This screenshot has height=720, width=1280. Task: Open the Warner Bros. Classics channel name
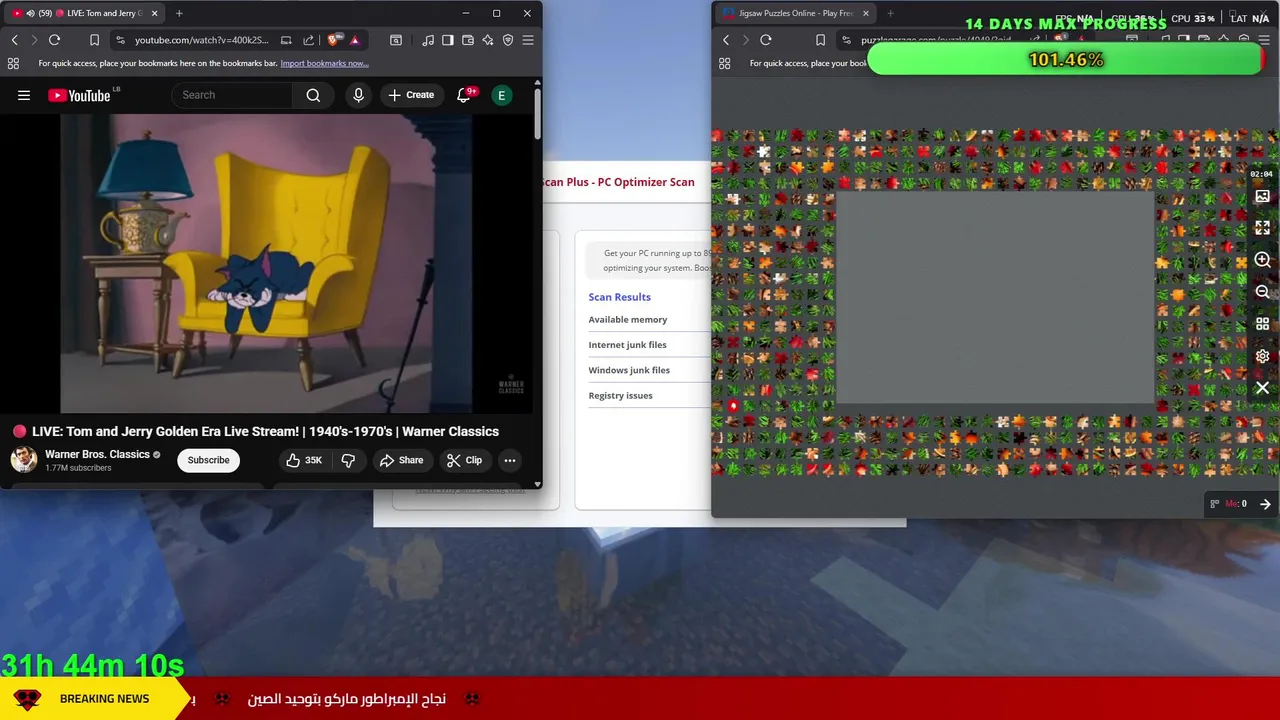coord(97,454)
